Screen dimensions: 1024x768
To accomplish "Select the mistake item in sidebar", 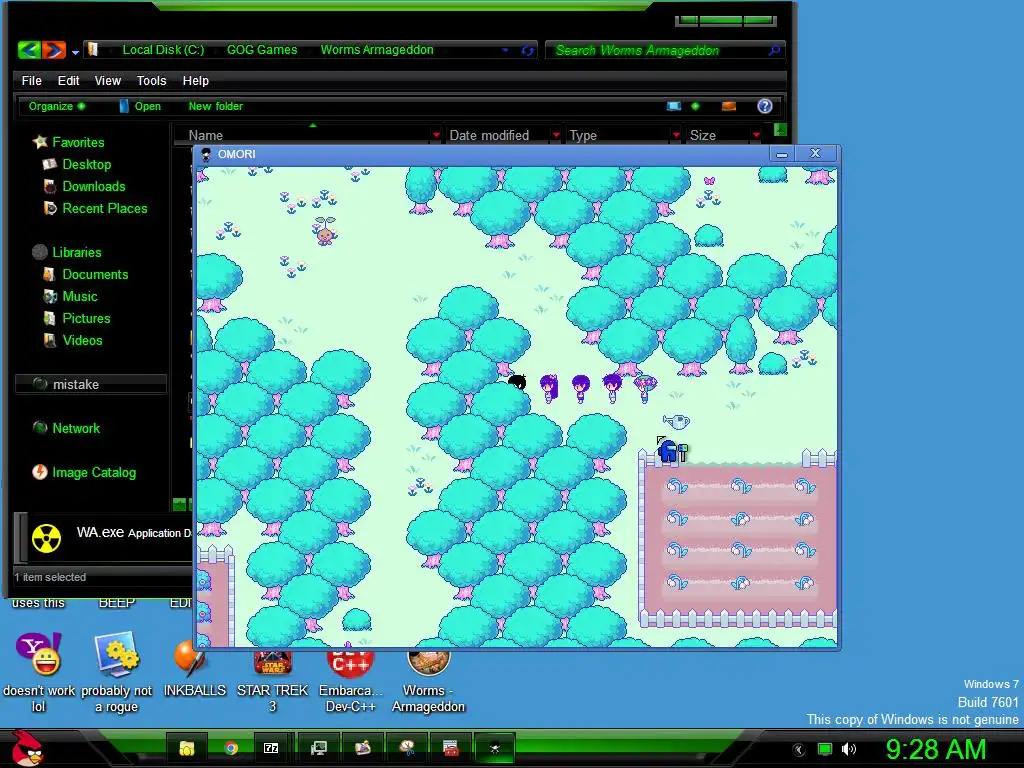I will click(x=90, y=384).
